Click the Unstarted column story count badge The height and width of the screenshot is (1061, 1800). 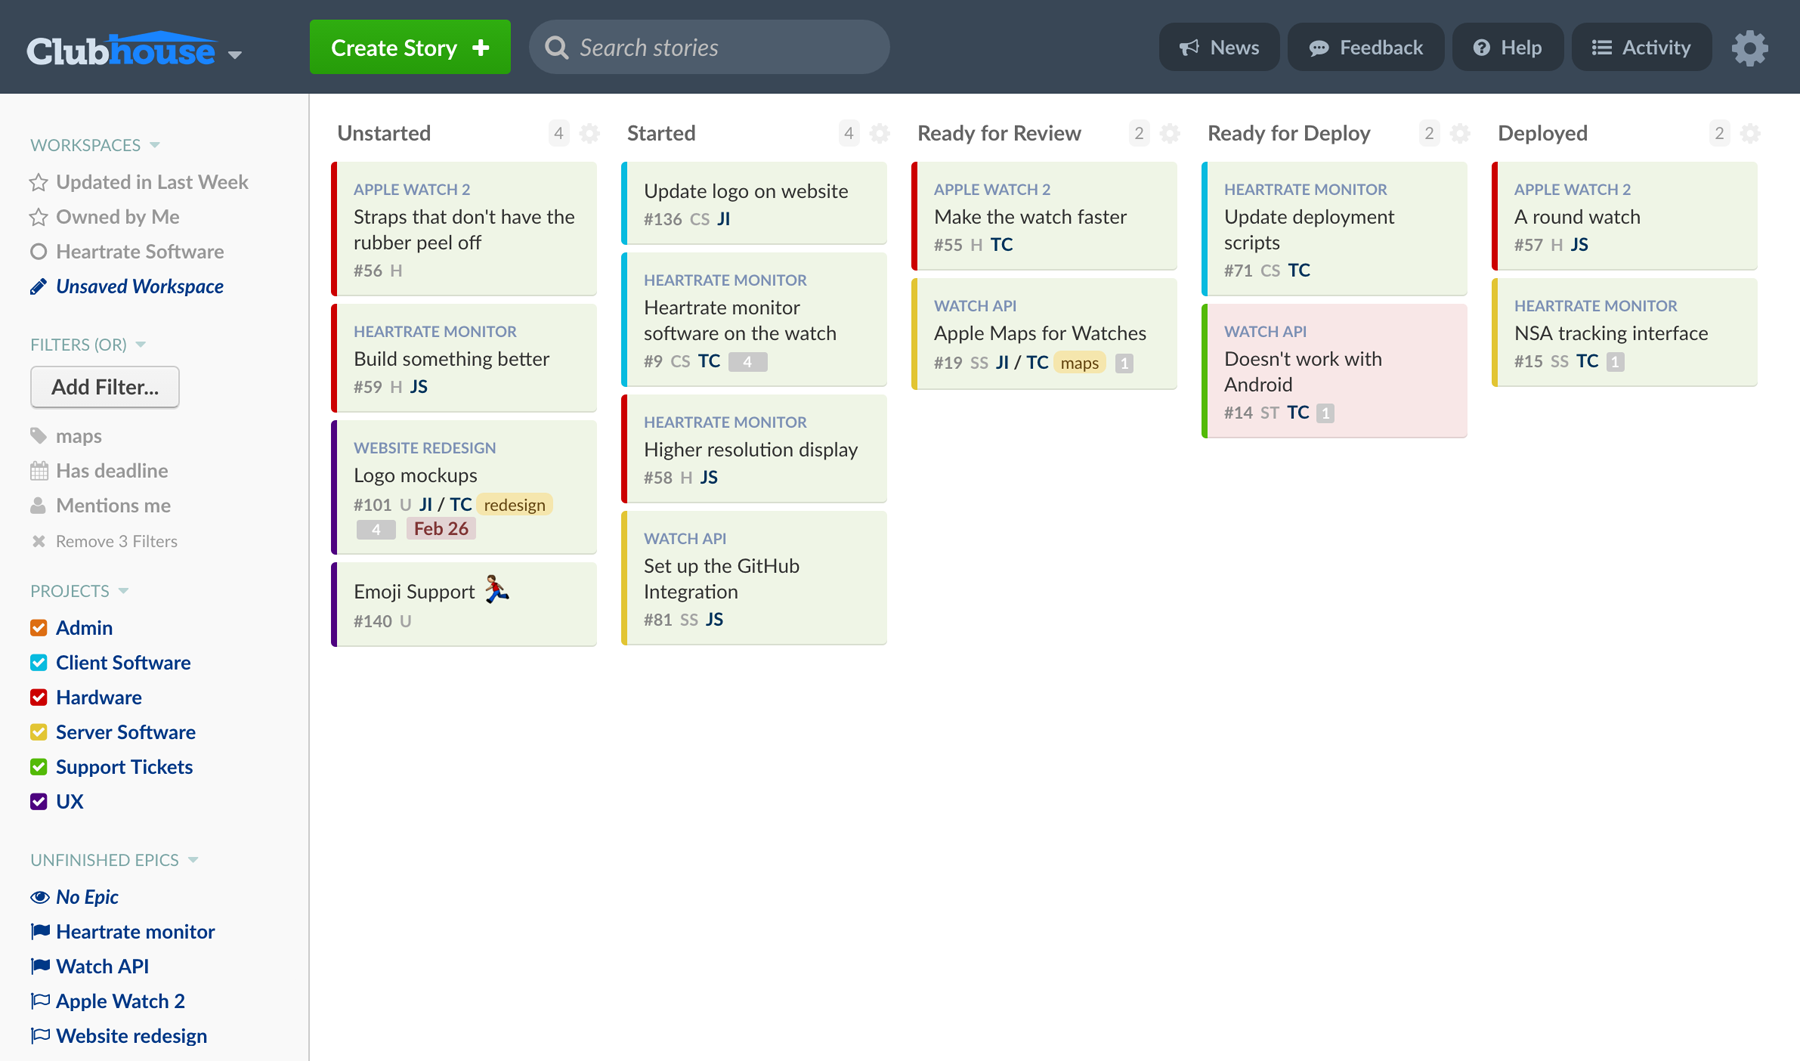point(559,133)
